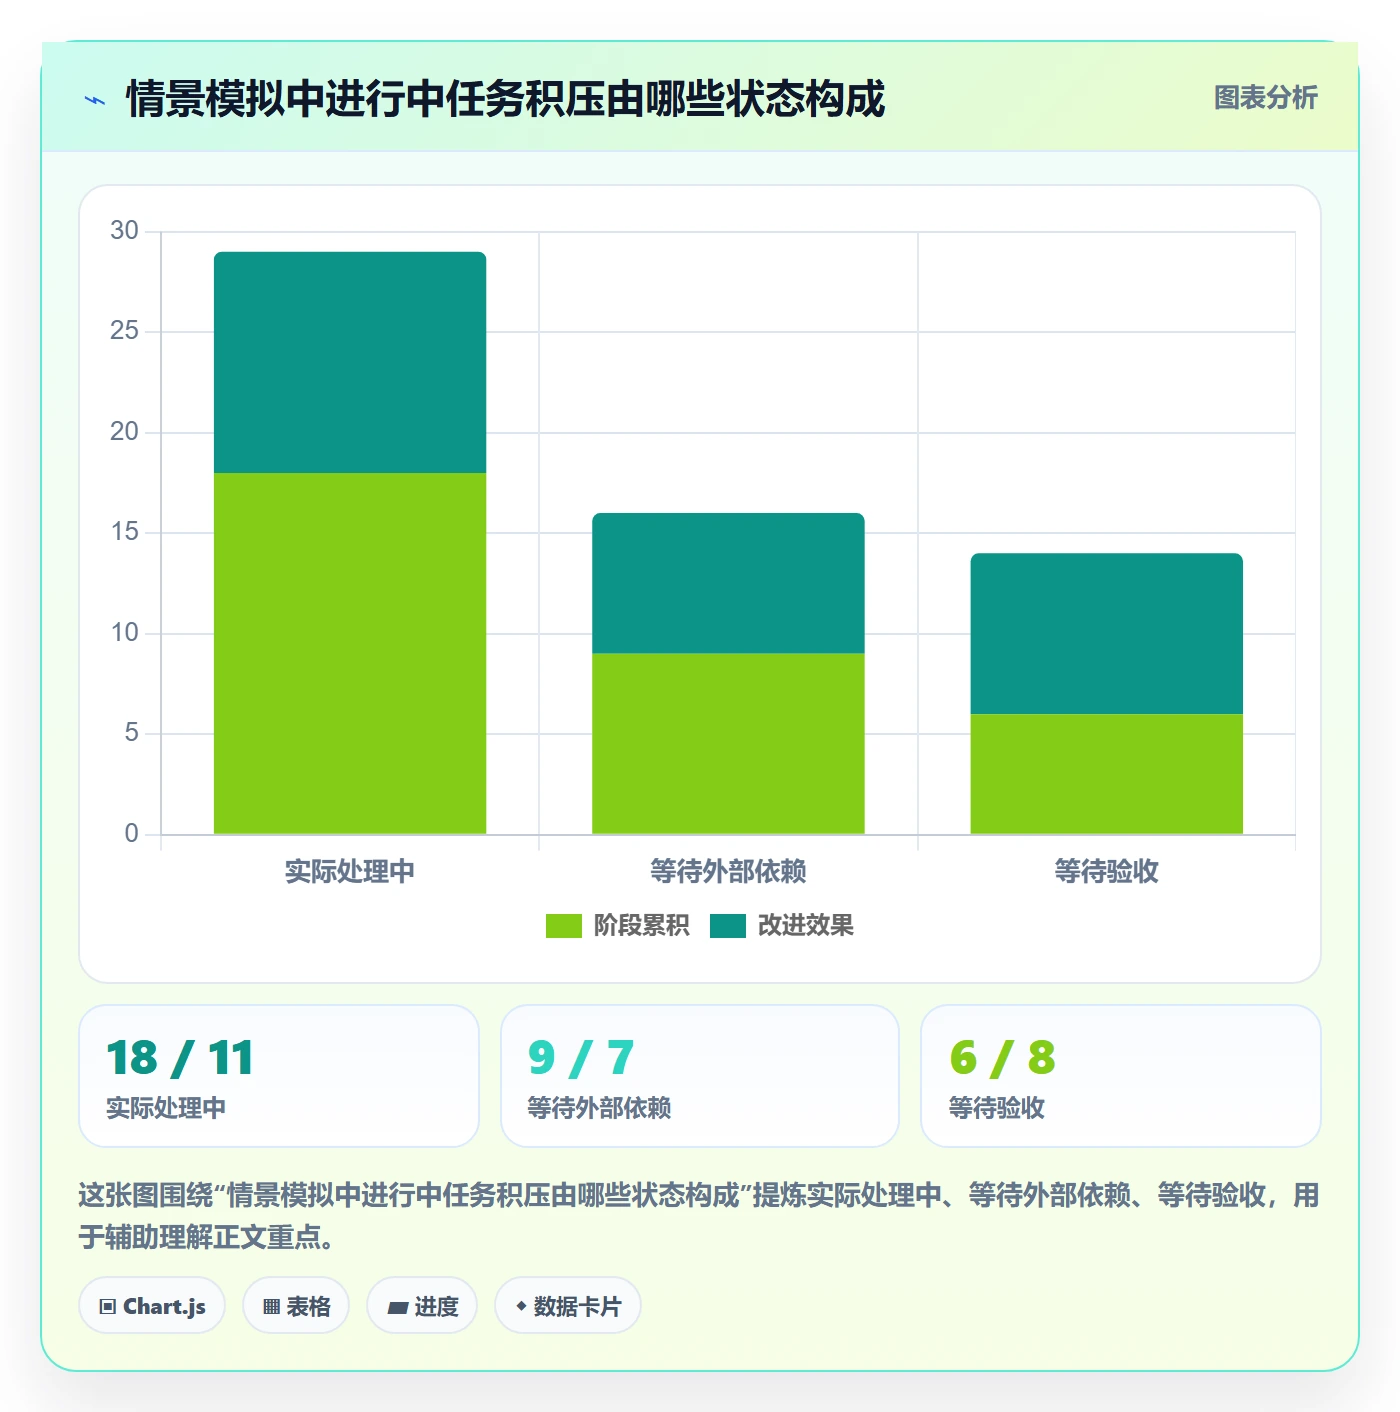Toggle the 改进效果 legend color swatch
1400x1412 pixels.
click(728, 926)
